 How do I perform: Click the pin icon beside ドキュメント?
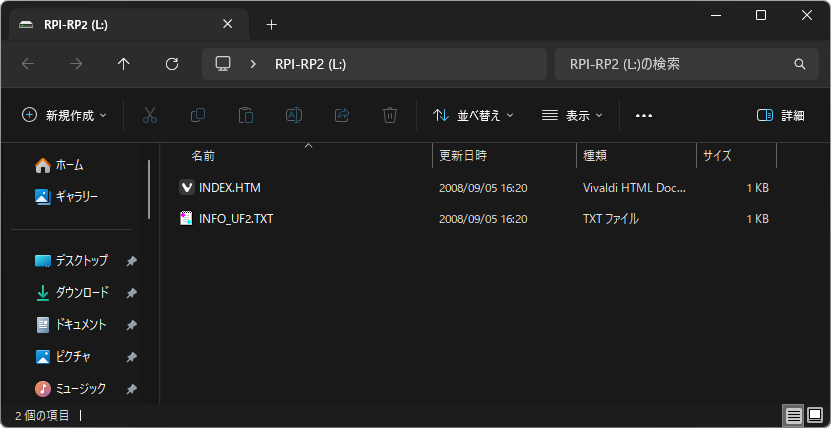pyautogui.click(x=131, y=325)
